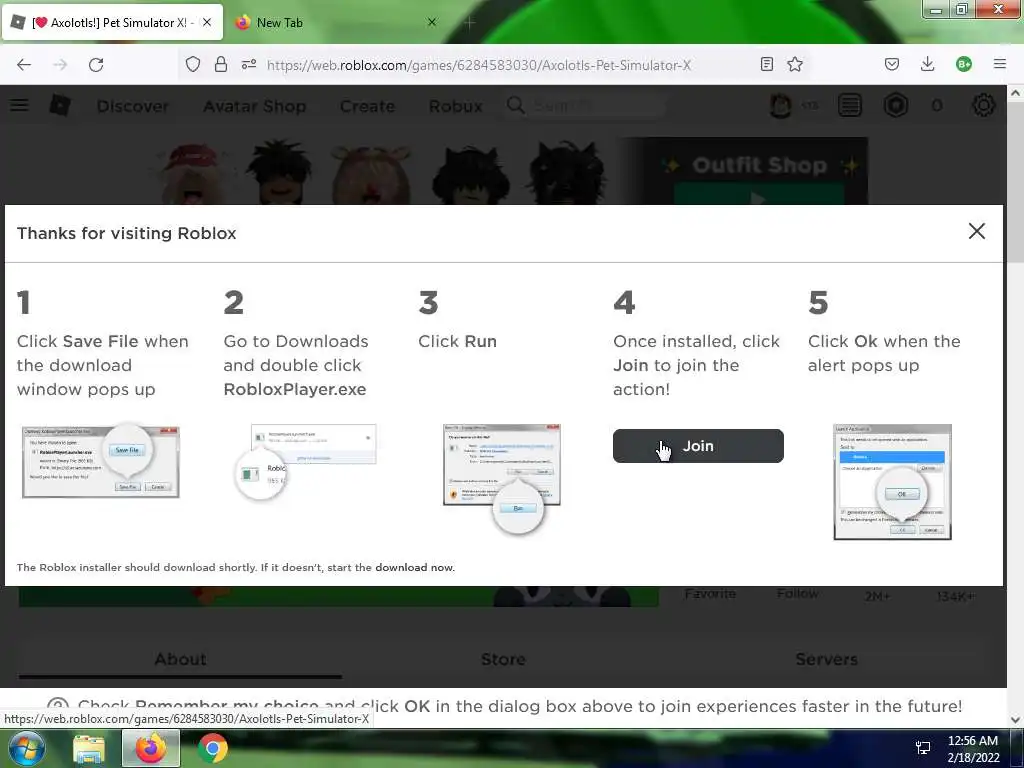The height and width of the screenshot is (768, 1024).
Task: Click the 'download now' link
Action: 415,568
